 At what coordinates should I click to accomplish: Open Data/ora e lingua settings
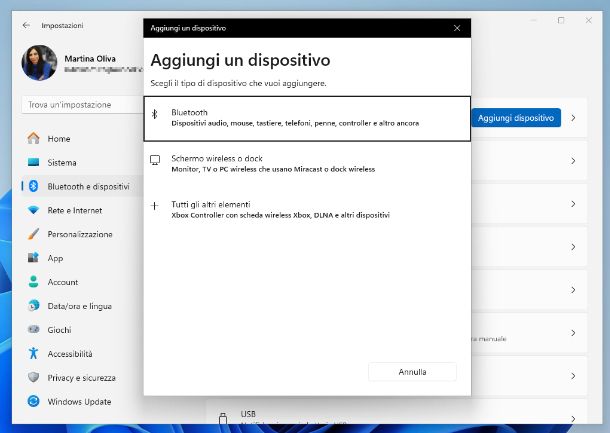[79, 306]
